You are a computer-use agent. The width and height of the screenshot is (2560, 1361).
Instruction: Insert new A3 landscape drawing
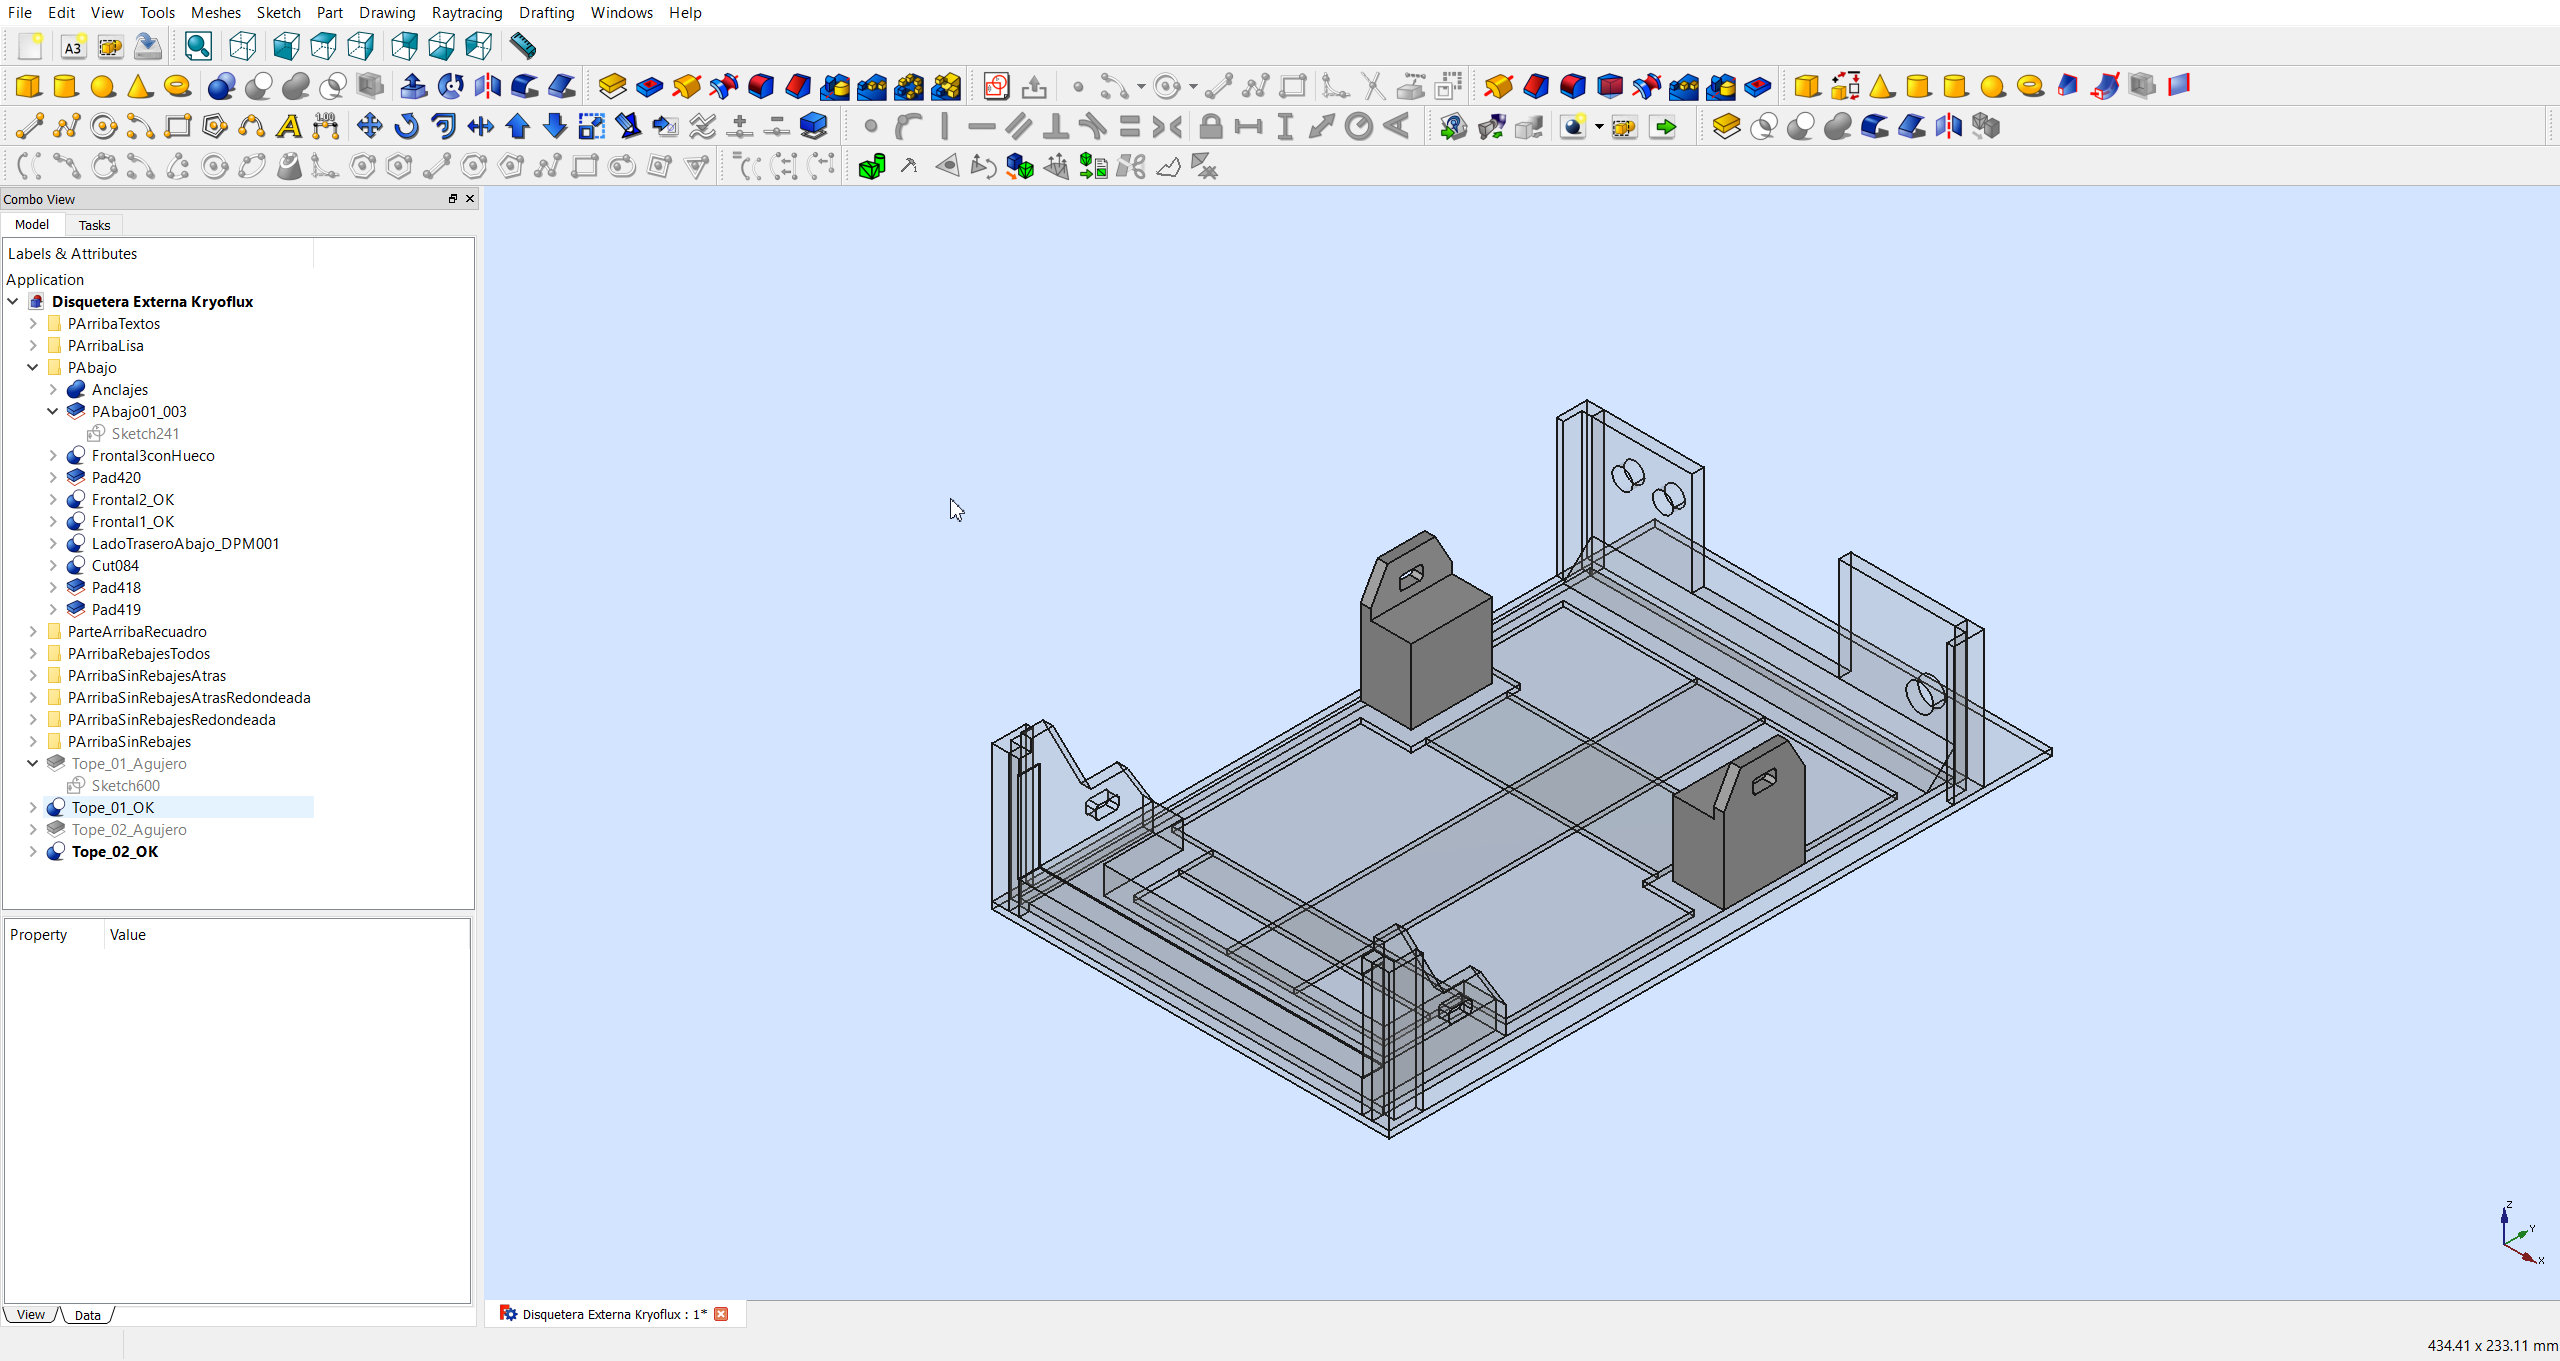[x=73, y=46]
